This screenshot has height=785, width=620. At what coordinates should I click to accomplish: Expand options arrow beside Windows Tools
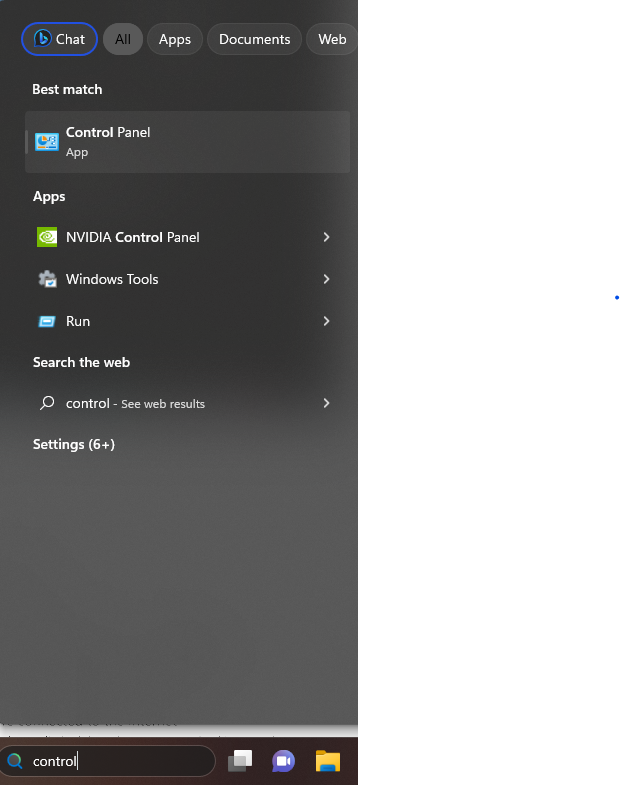point(326,279)
